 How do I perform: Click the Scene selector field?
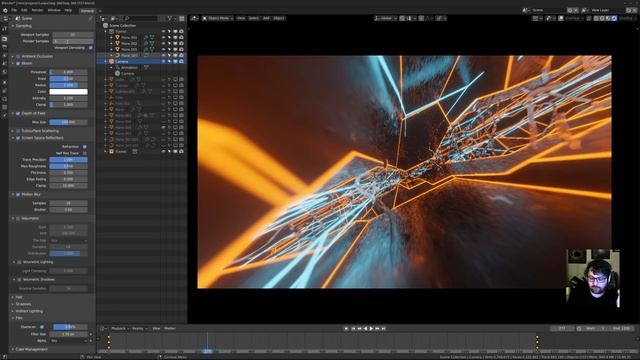(549, 10)
